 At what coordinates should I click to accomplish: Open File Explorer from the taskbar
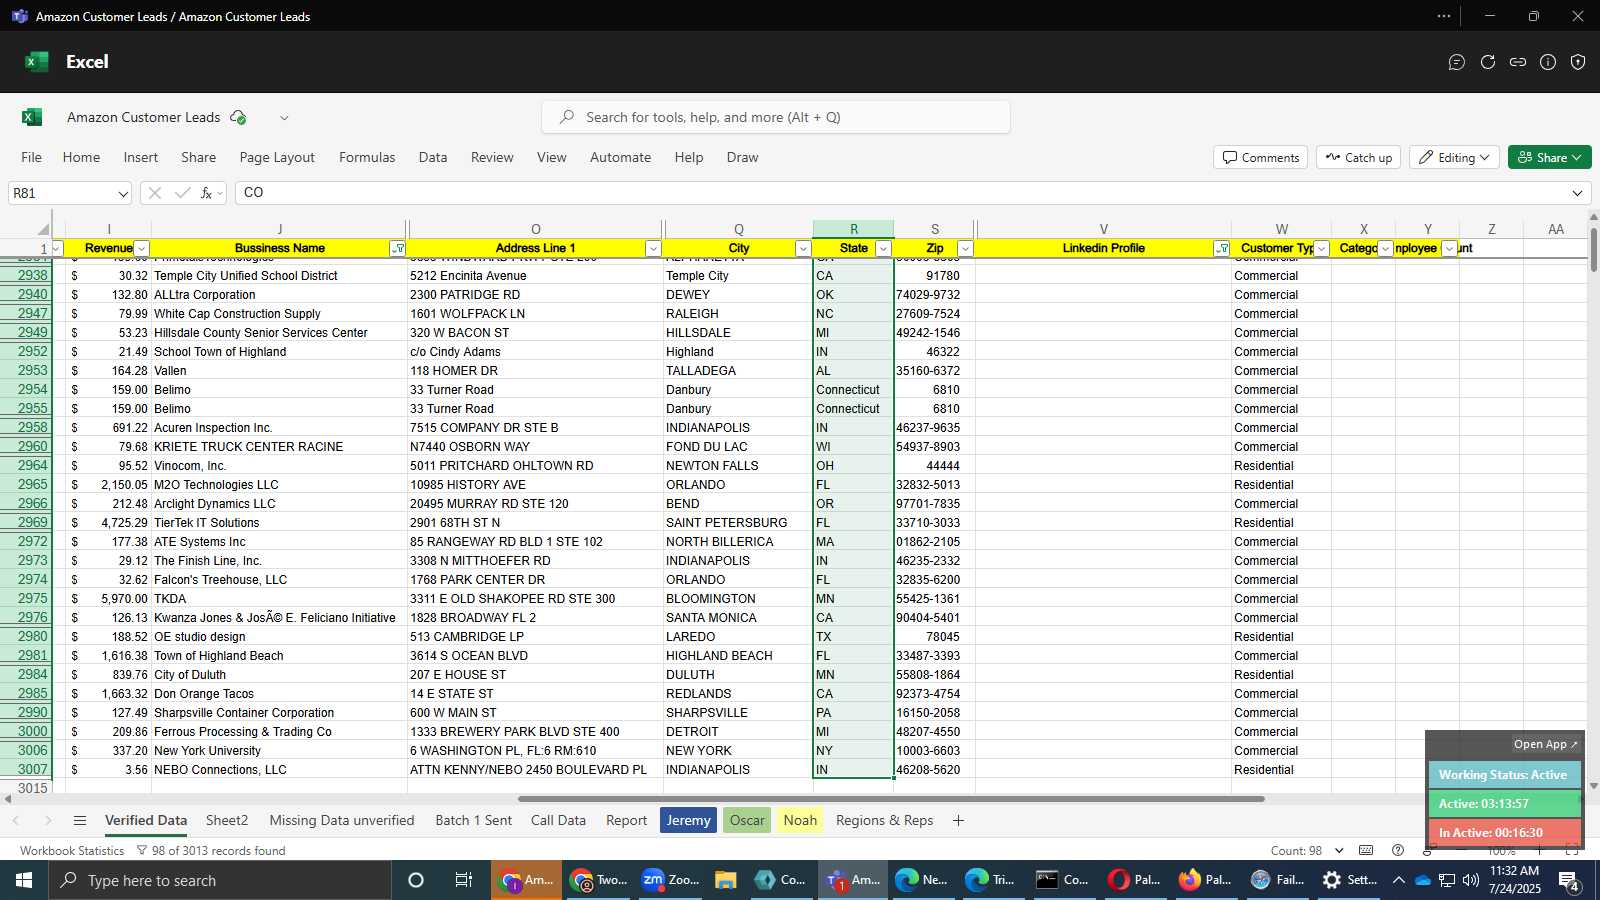coord(726,880)
